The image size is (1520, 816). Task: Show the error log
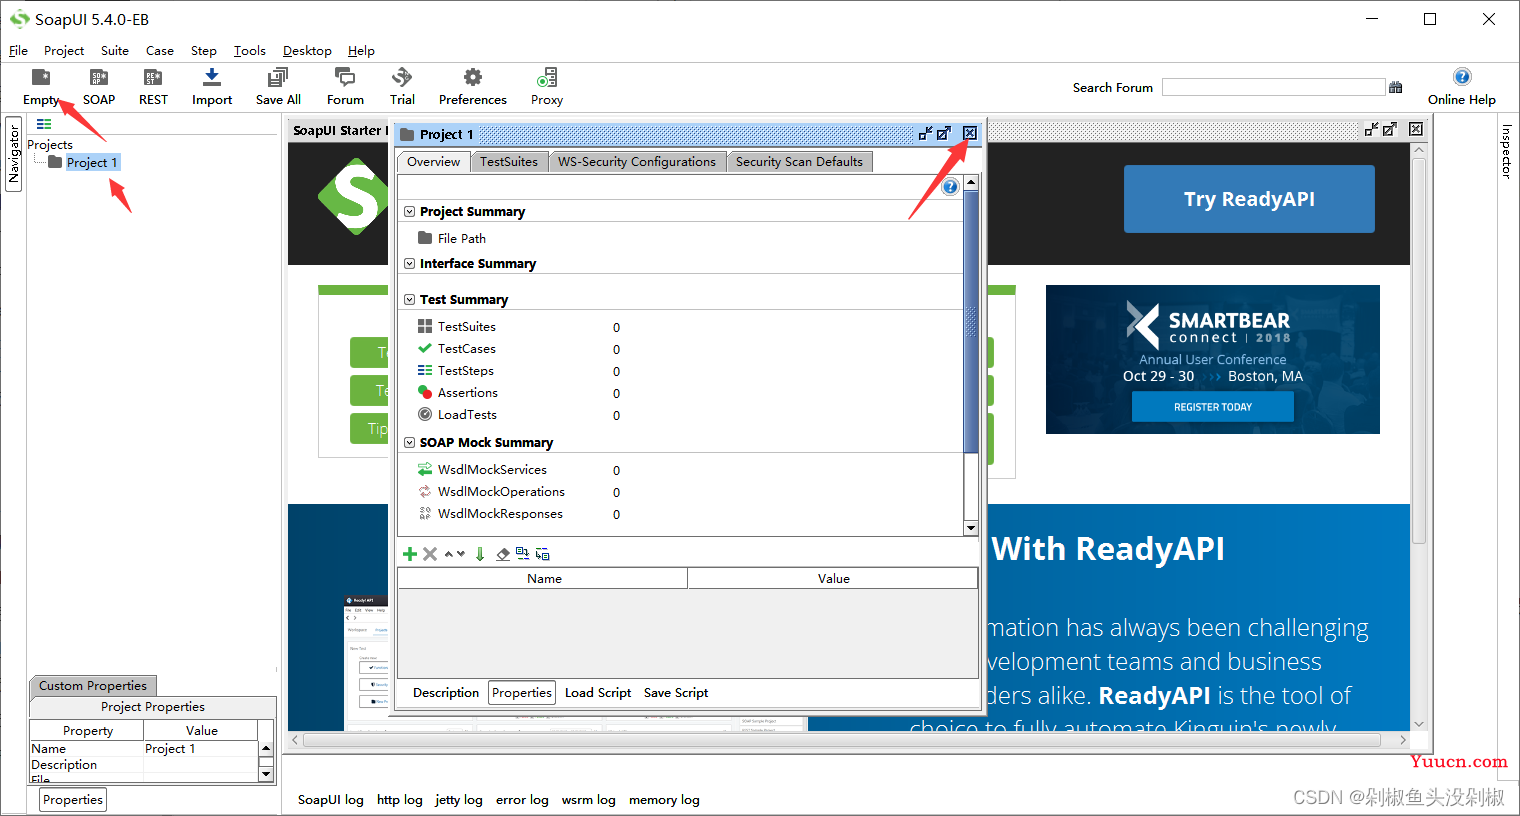[x=522, y=800]
